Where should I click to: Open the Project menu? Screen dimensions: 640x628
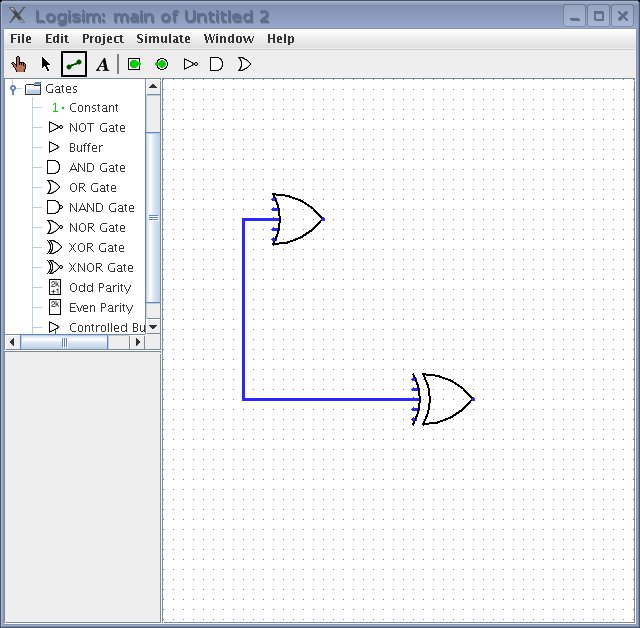point(103,39)
